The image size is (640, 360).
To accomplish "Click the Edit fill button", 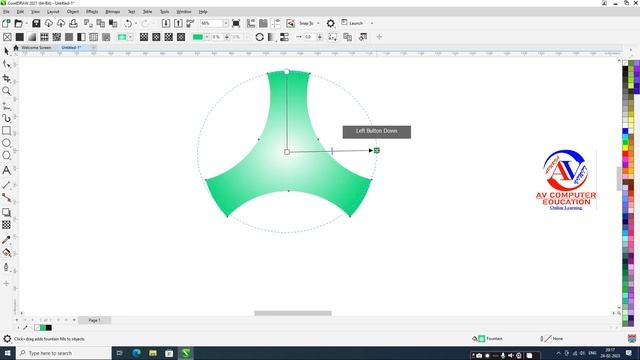I will click(x=362, y=37).
